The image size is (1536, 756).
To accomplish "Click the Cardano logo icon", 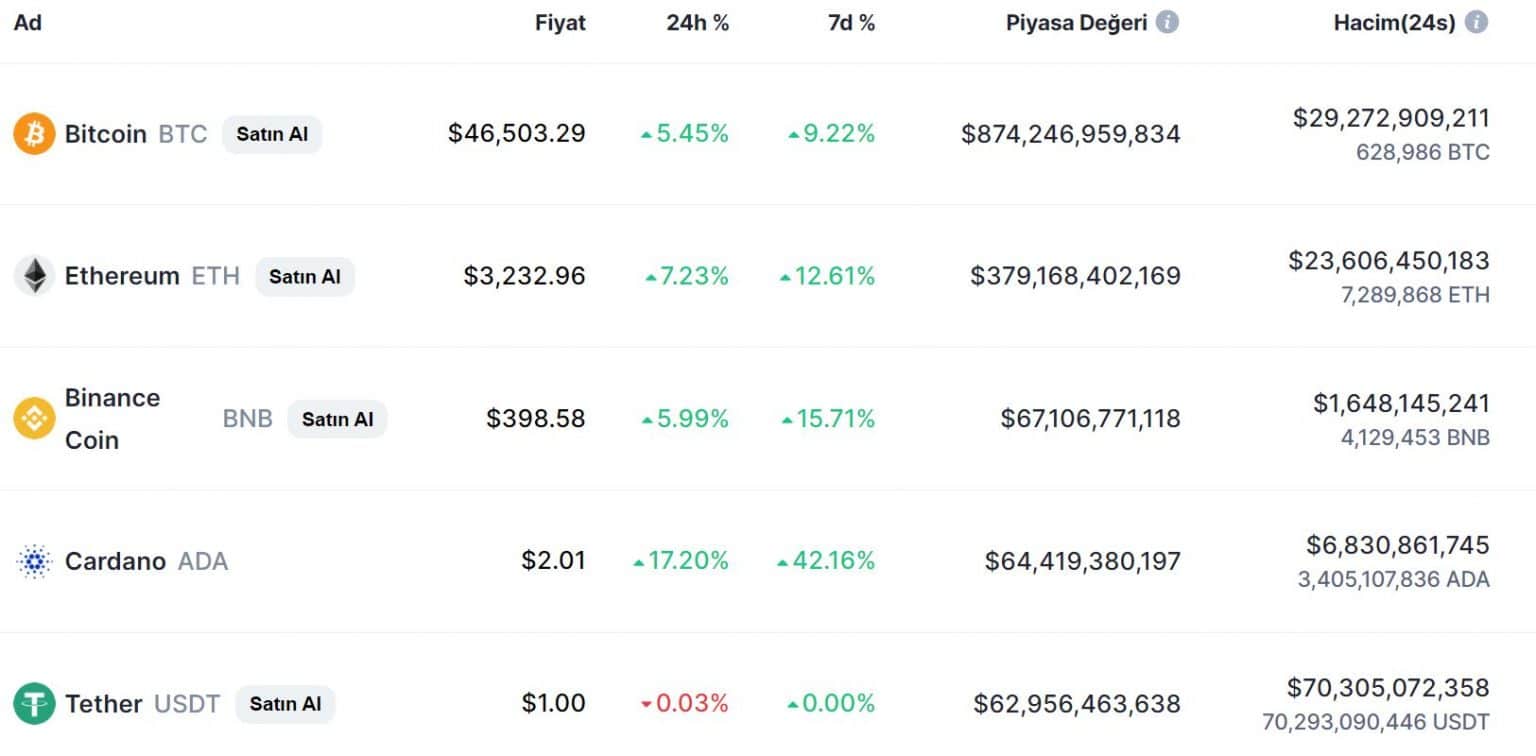I will (x=34, y=561).
